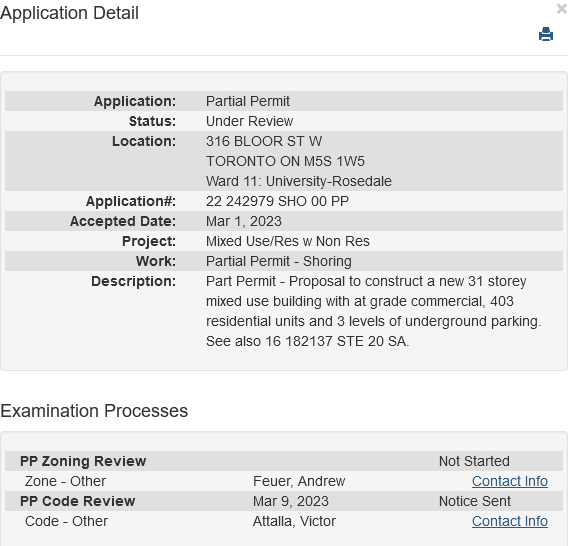Click the Not Started status text
Viewport: 568px width, 546px height.
click(x=474, y=461)
